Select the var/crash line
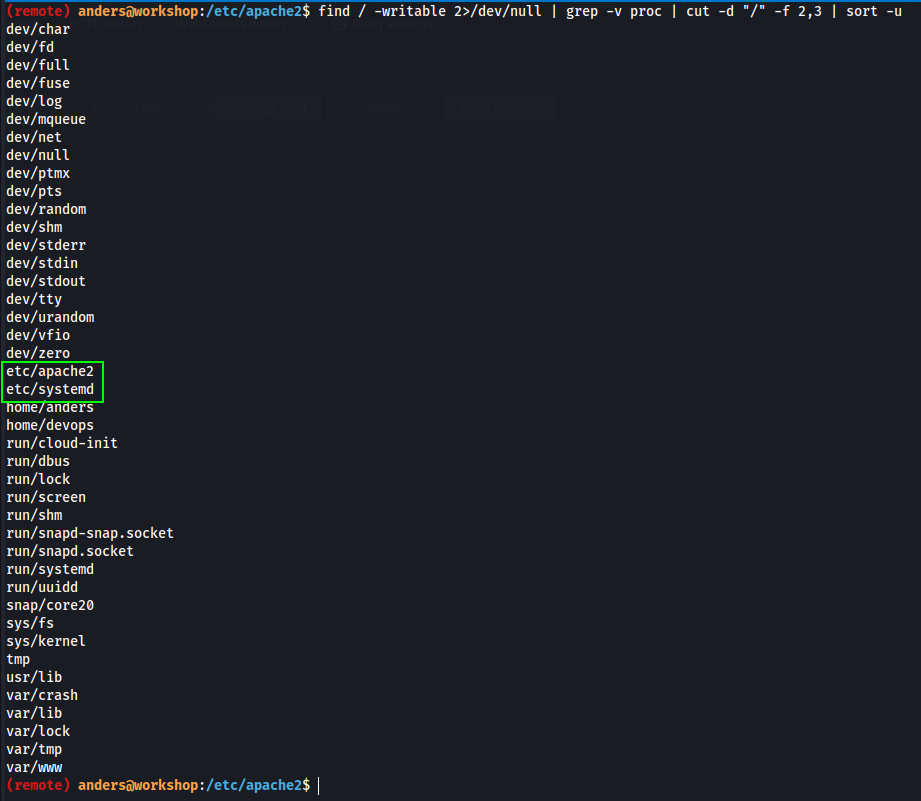This screenshot has width=921, height=801. [x=42, y=695]
